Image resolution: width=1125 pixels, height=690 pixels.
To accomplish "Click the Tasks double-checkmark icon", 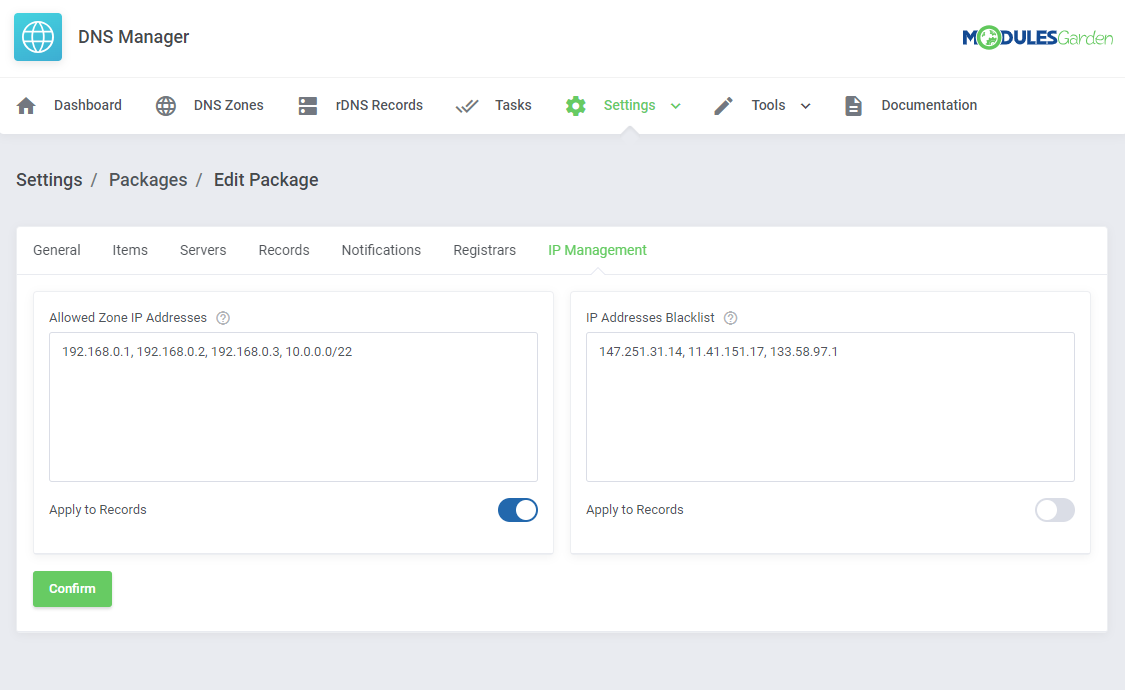I will tap(467, 106).
